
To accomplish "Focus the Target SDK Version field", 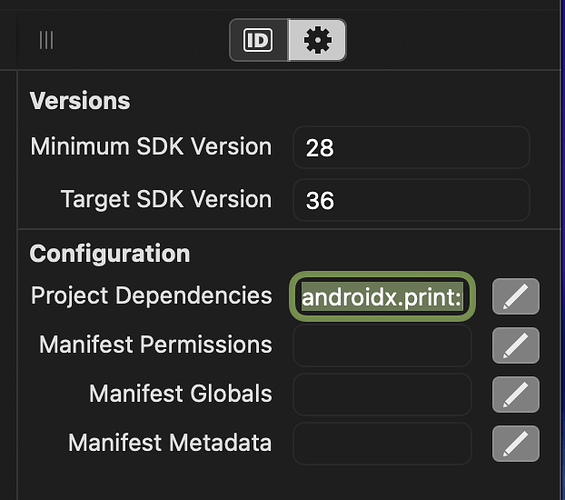I will pyautogui.click(x=411, y=200).
